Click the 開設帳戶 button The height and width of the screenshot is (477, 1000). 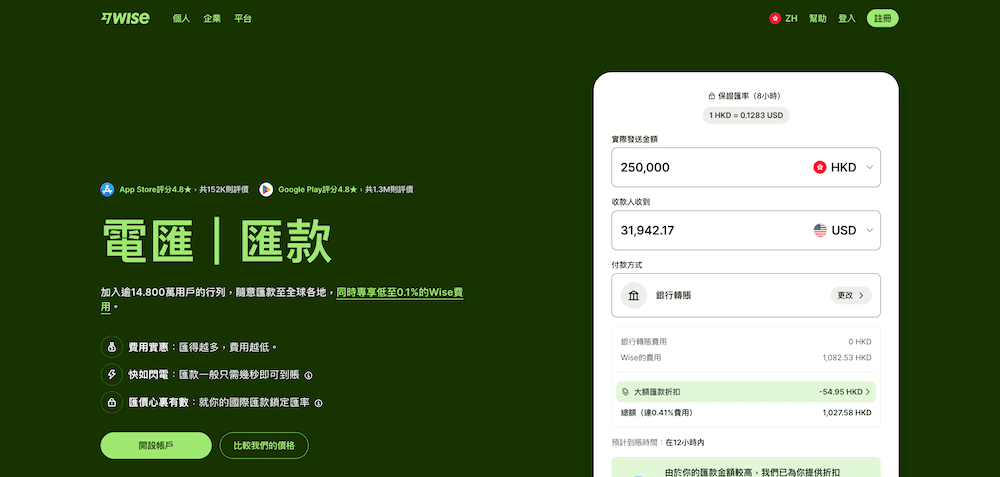click(x=156, y=446)
